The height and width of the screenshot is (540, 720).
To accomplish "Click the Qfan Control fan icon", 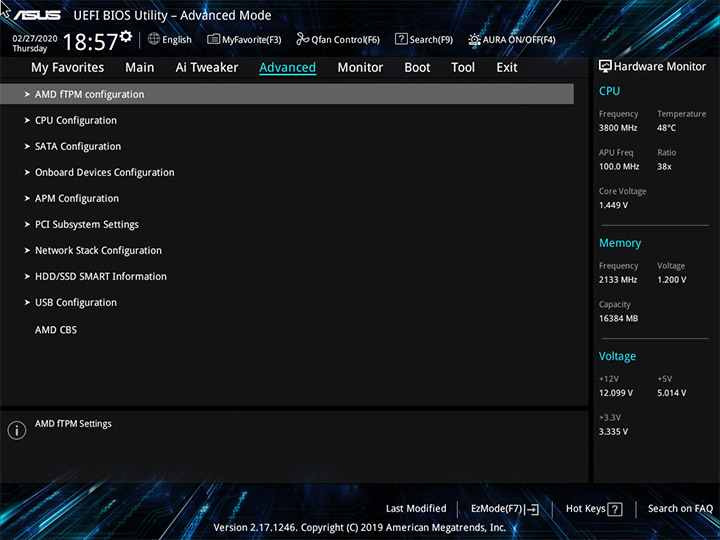I will (302, 39).
